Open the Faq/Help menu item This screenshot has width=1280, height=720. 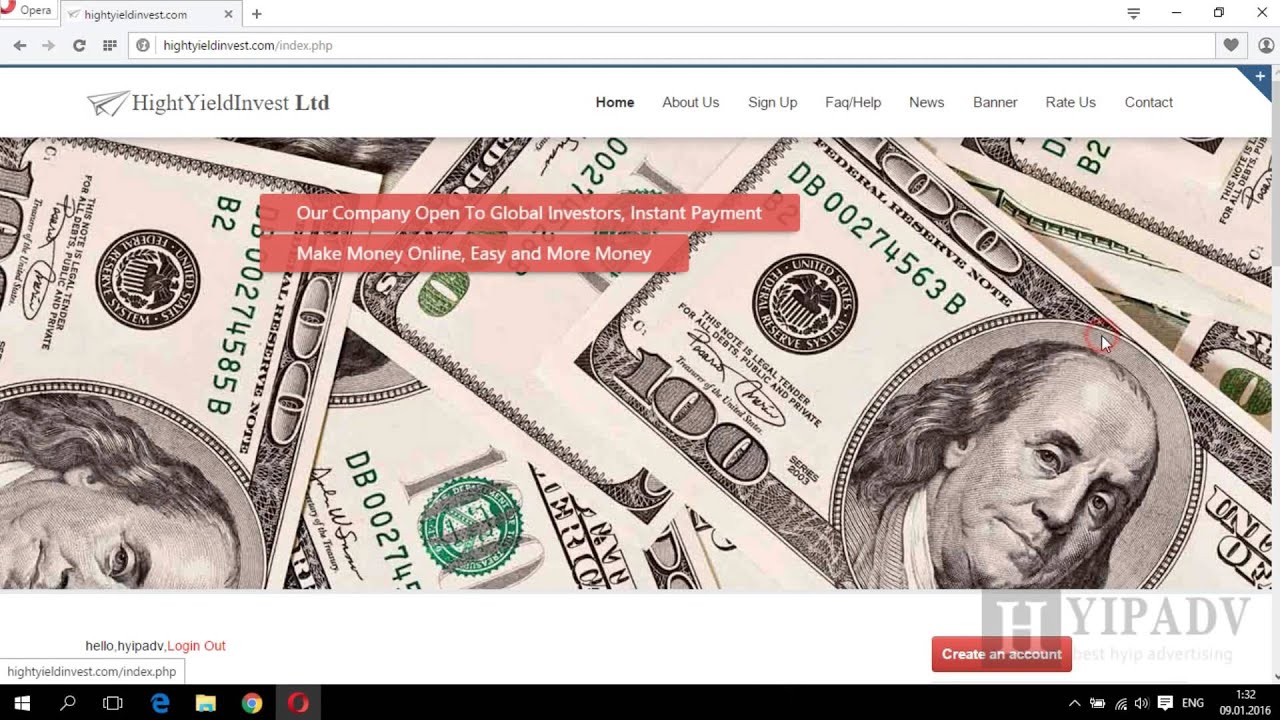point(853,102)
